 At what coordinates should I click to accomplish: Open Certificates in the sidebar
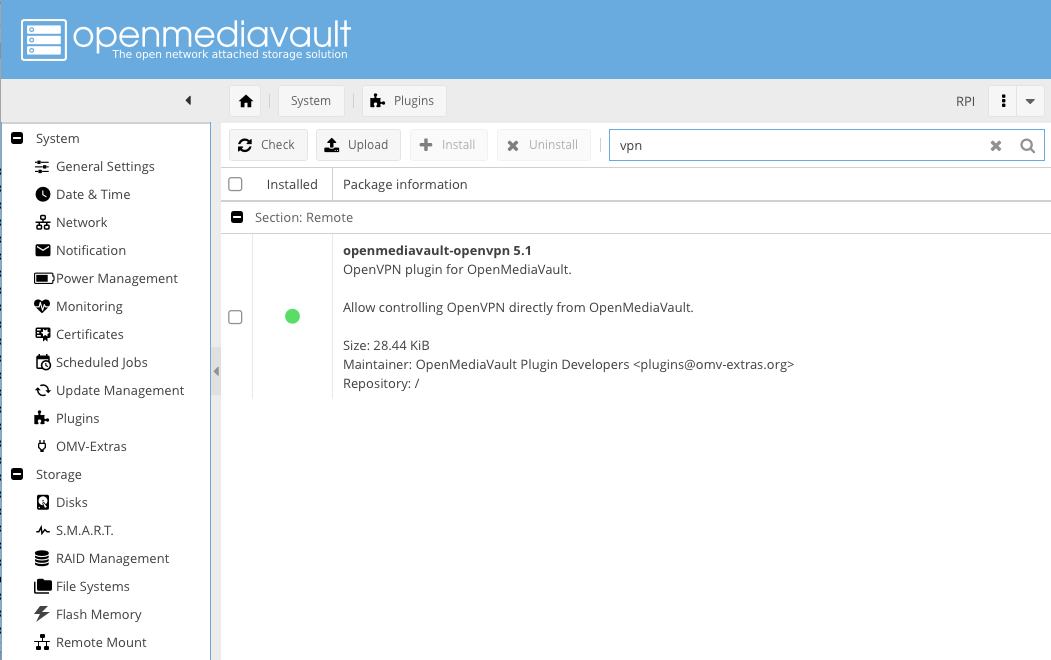[90, 334]
